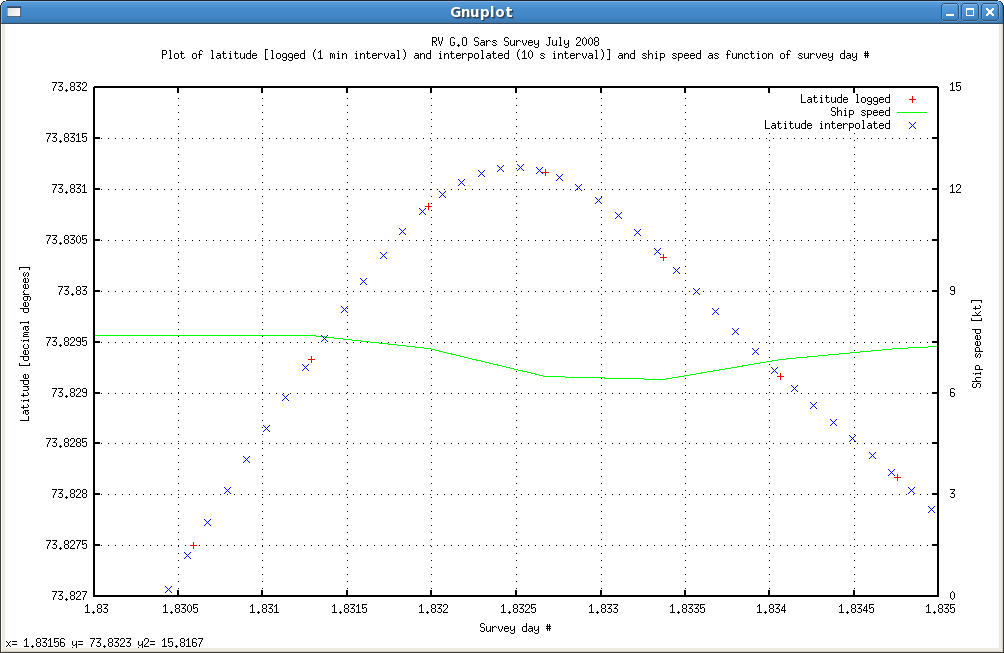Viewport: 1004px width, 653px height.
Task: Click a red plus marker near day 1.832
Action: 430,205
